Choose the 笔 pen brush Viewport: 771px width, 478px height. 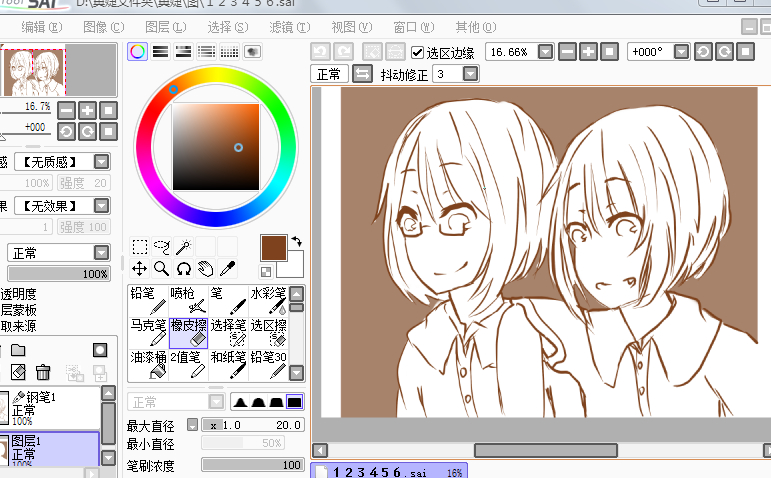pyautogui.click(x=228, y=300)
